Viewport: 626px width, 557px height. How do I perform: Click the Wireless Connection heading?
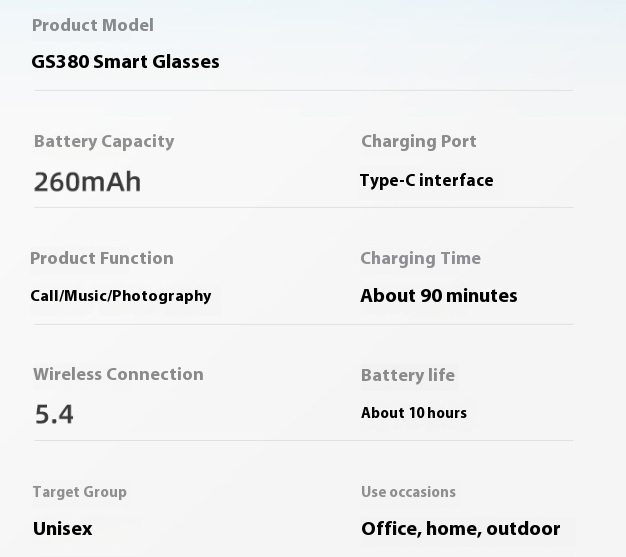[x=119, y=375]
